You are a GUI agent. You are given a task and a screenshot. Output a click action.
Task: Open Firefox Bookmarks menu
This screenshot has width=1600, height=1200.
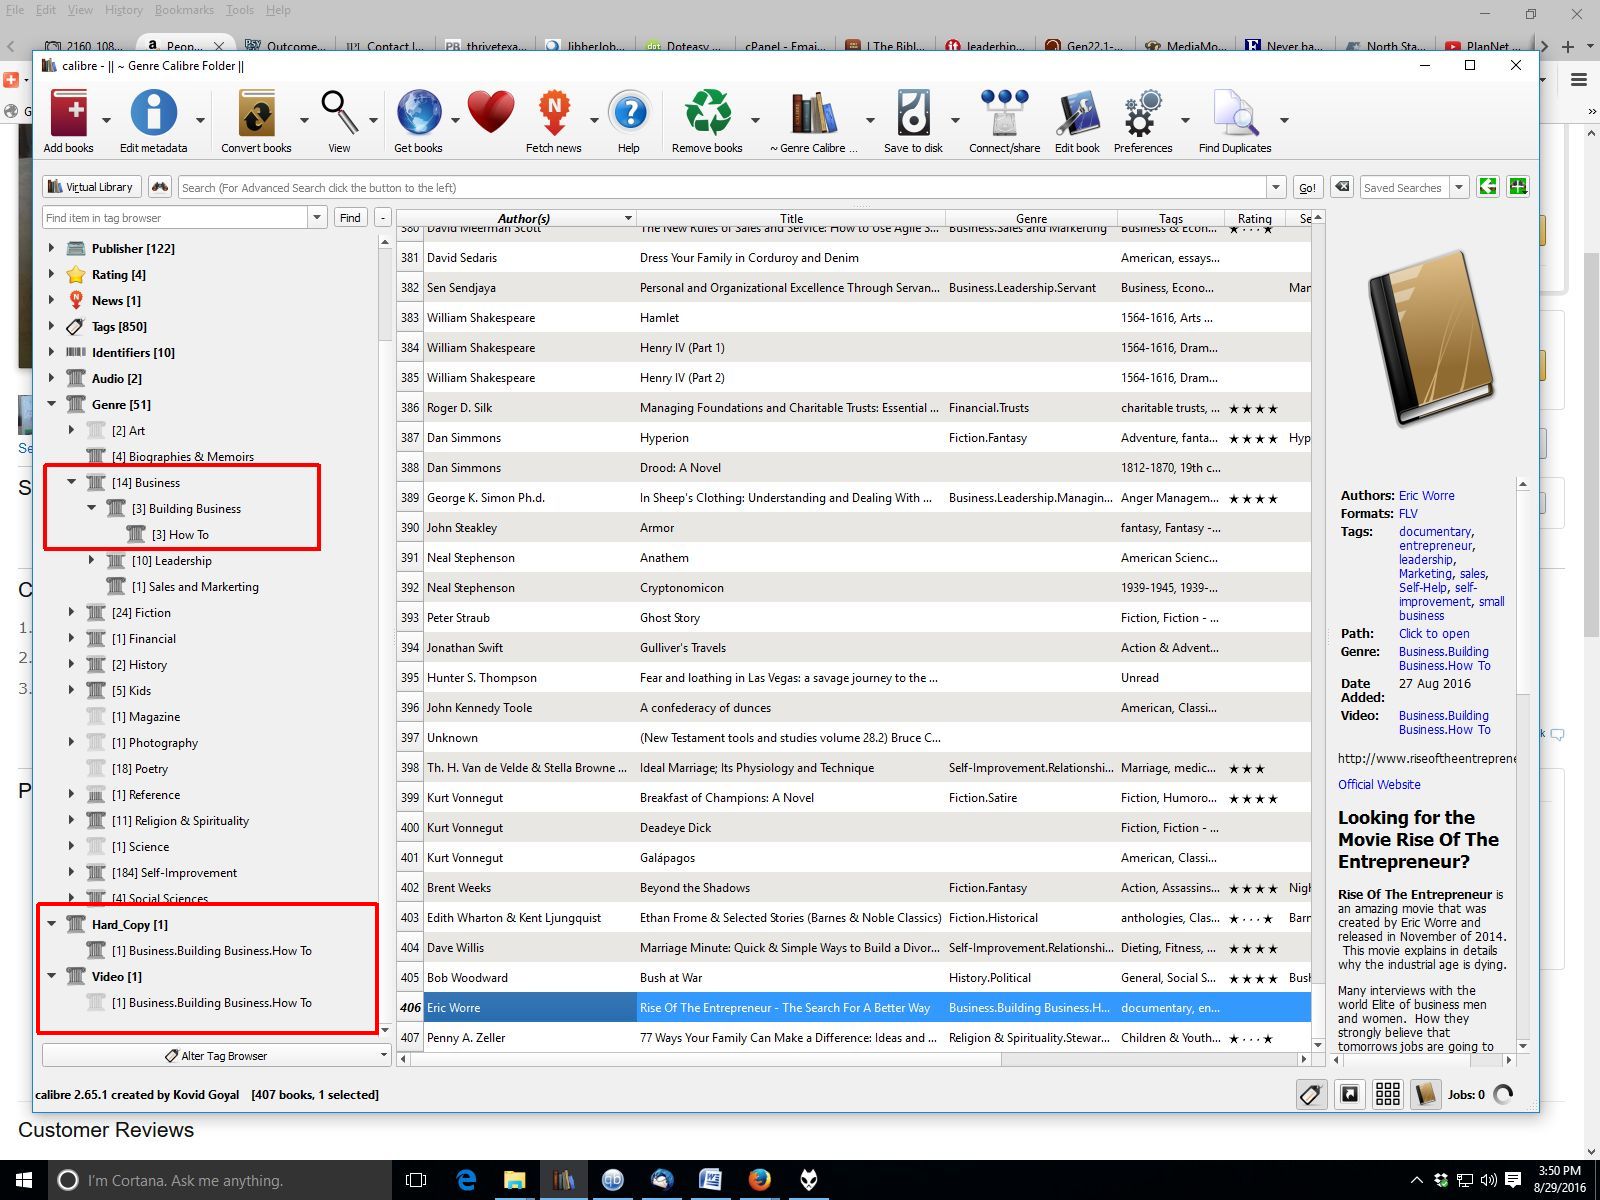184,10
